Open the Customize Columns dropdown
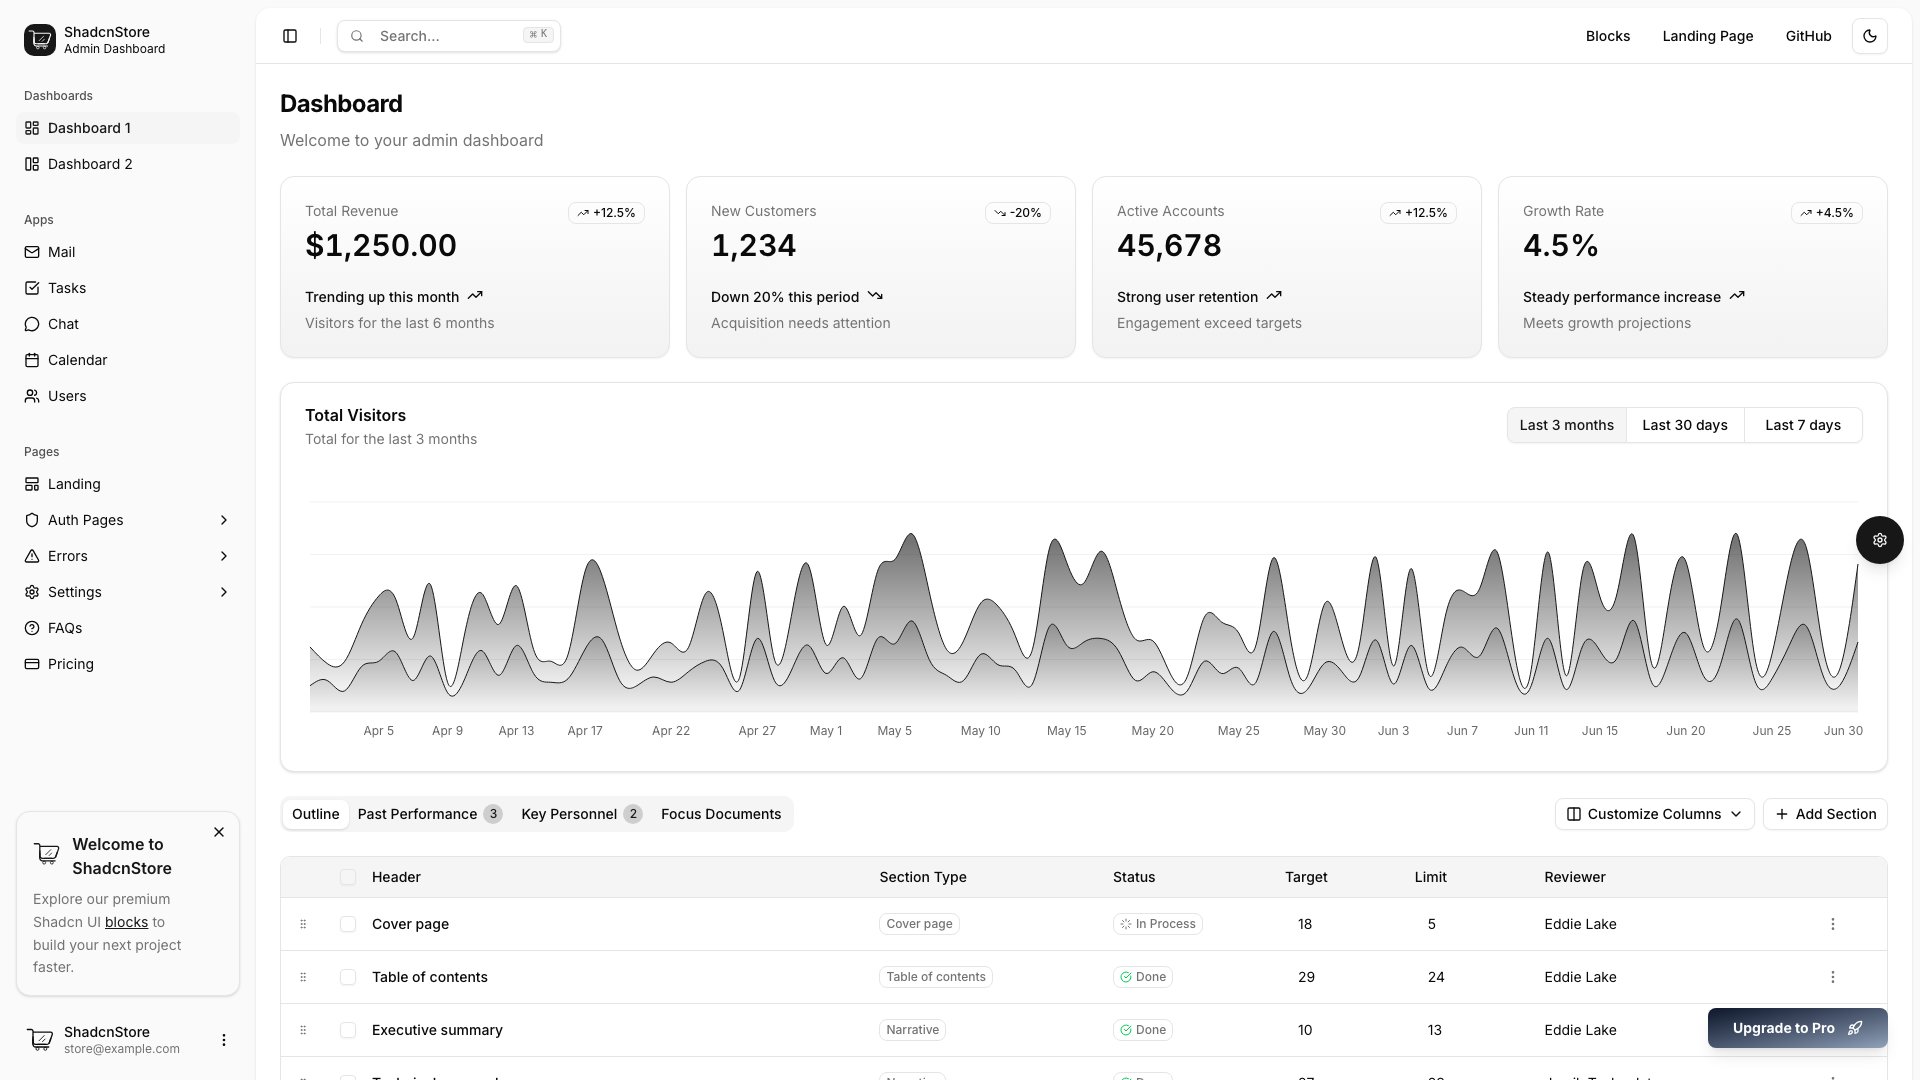Screen dimensions: 1920x1080 (1652, 814)
